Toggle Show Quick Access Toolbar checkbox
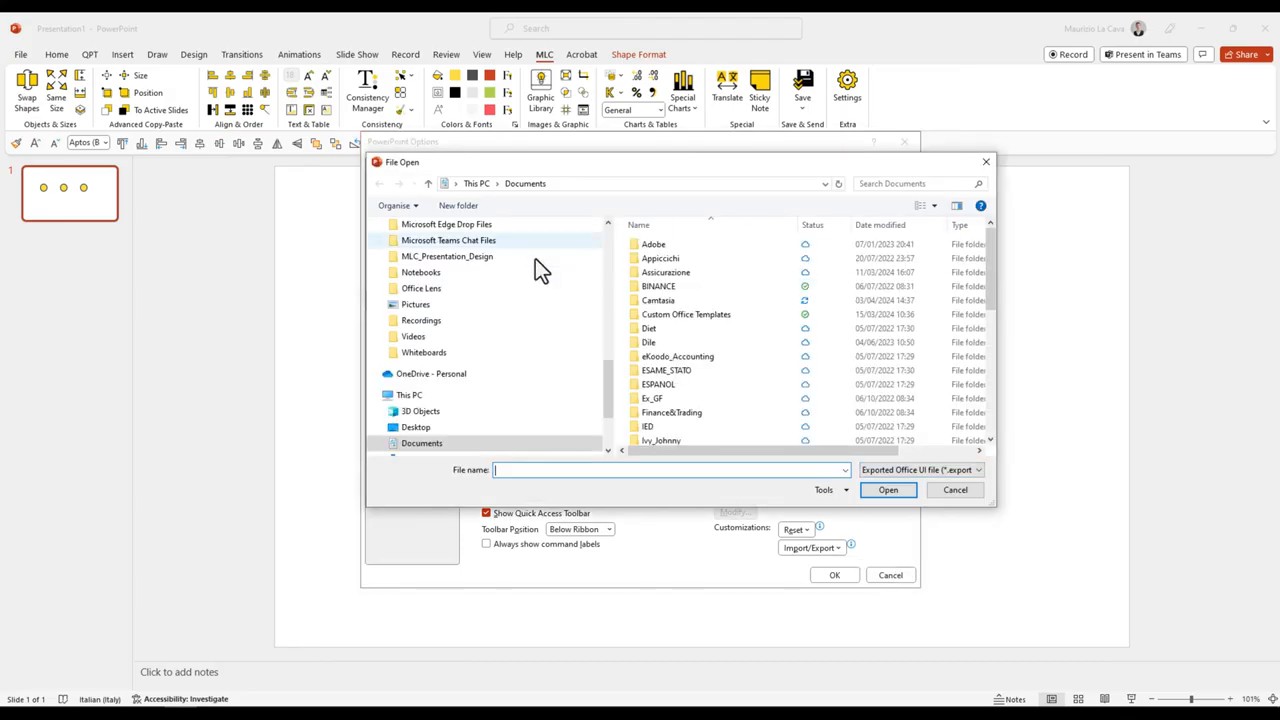 (486, 513)
